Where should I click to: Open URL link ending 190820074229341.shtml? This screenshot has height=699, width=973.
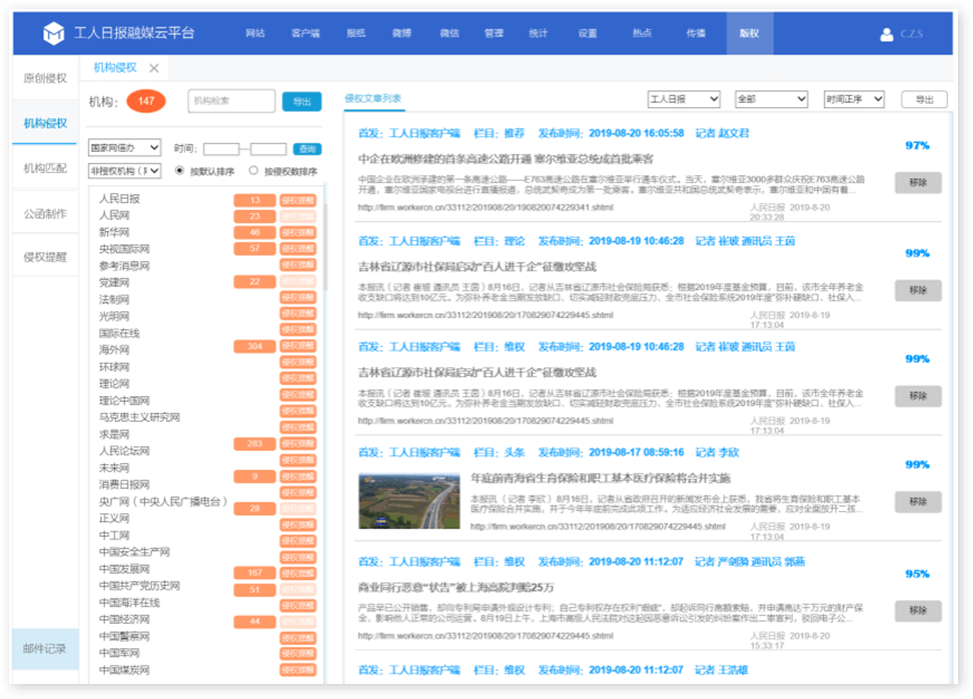coord(485,207)
